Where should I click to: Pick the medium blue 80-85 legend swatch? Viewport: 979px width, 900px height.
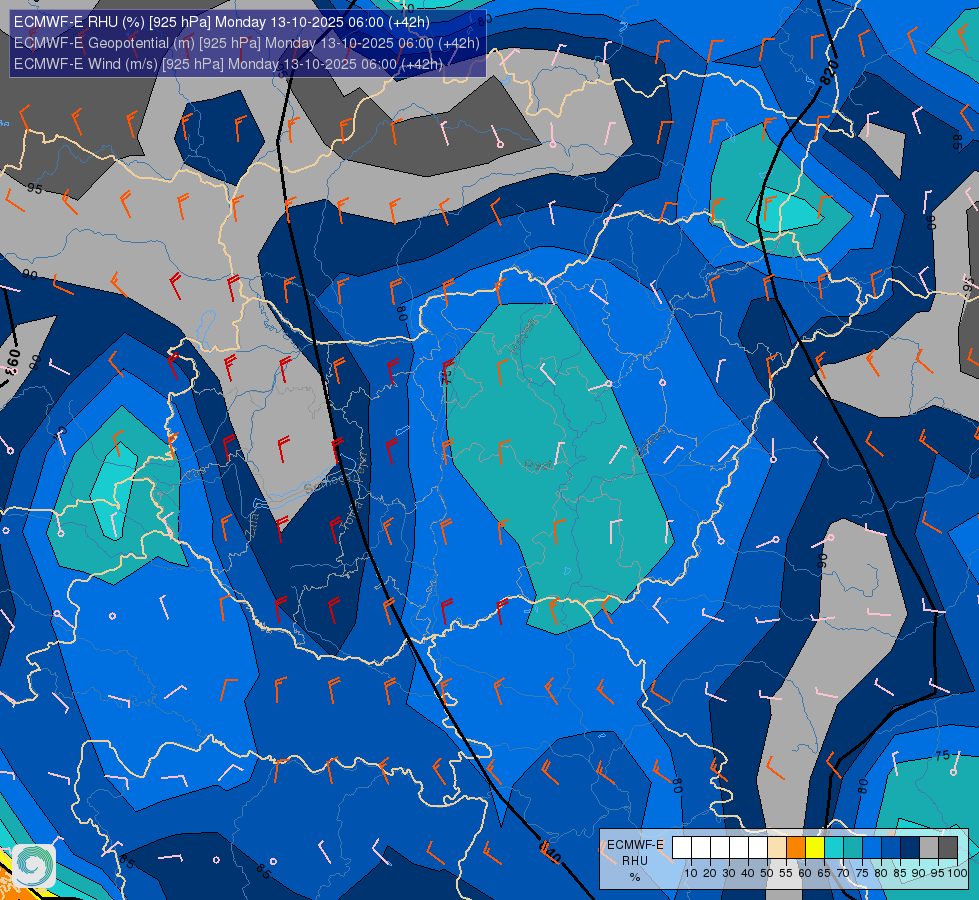click(891, 848)
